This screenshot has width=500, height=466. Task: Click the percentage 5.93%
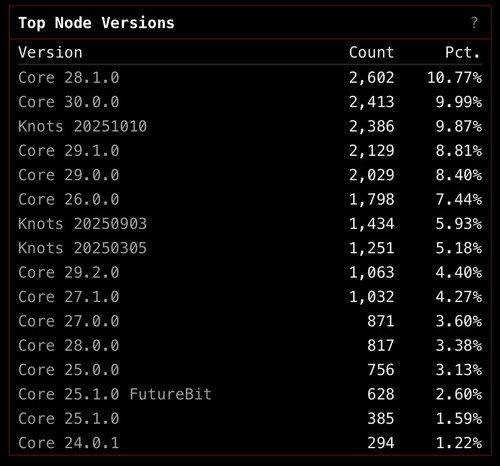click(459, 224)
